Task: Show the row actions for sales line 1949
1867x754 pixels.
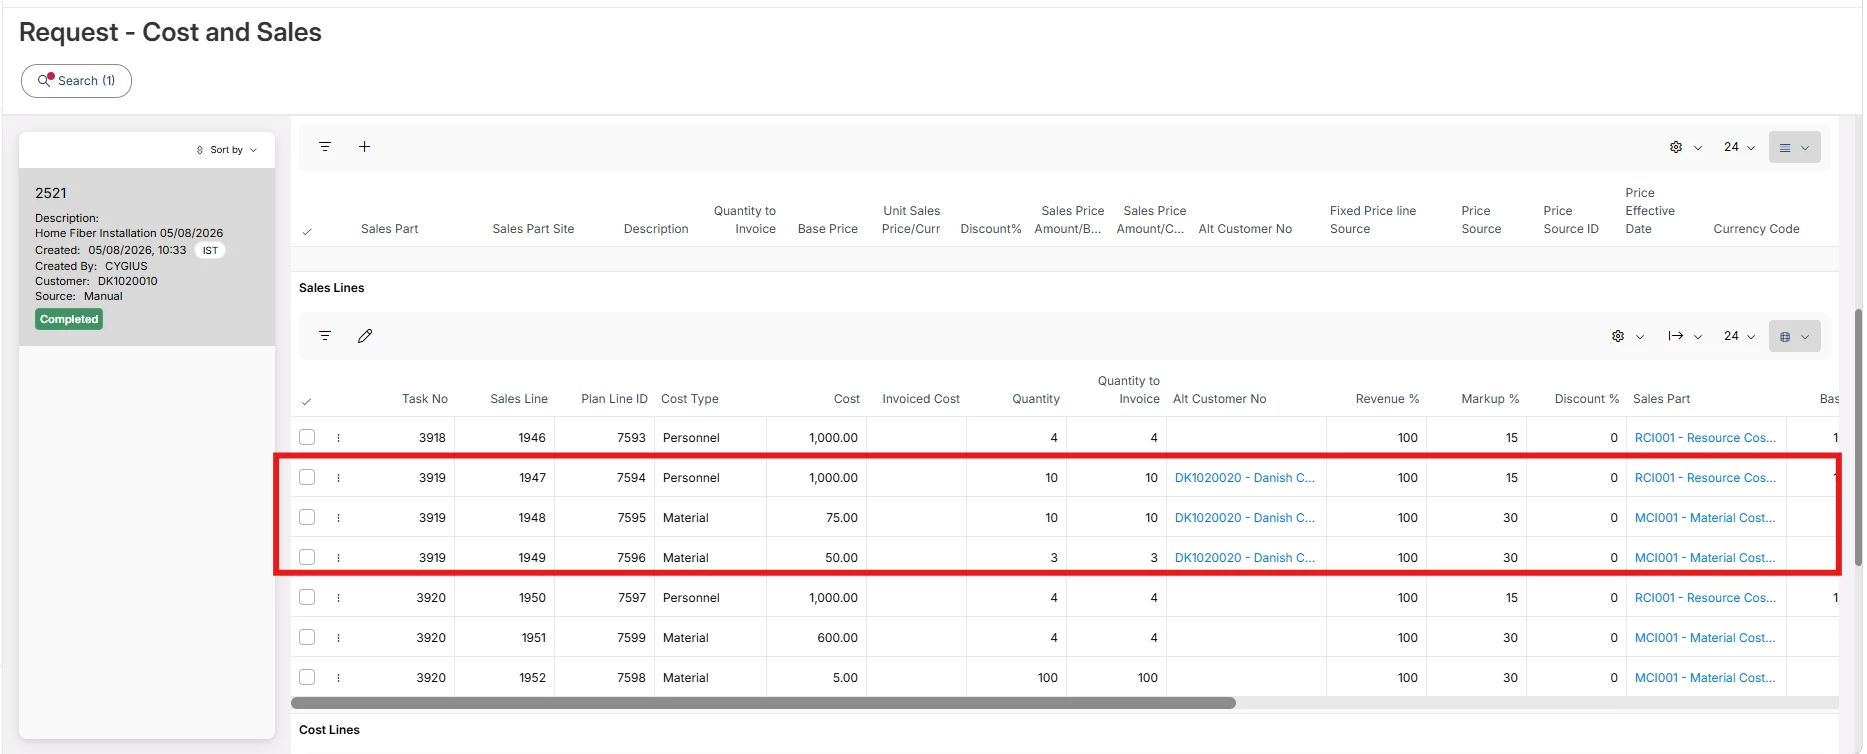Action: [339, 558]
